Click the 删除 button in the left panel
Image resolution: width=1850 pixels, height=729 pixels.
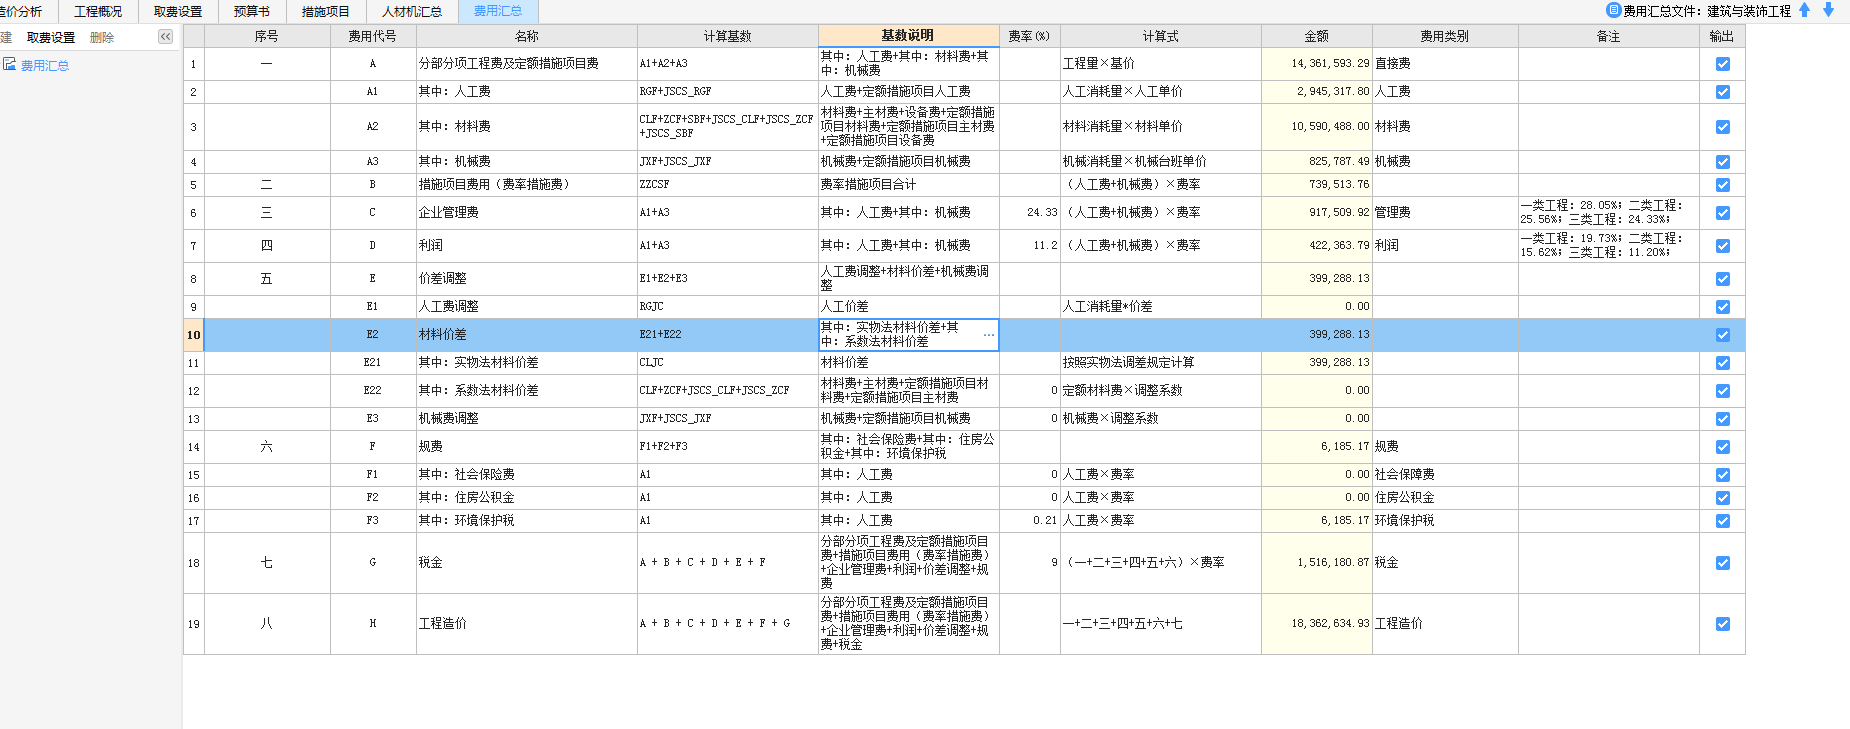tap(102, 37)
